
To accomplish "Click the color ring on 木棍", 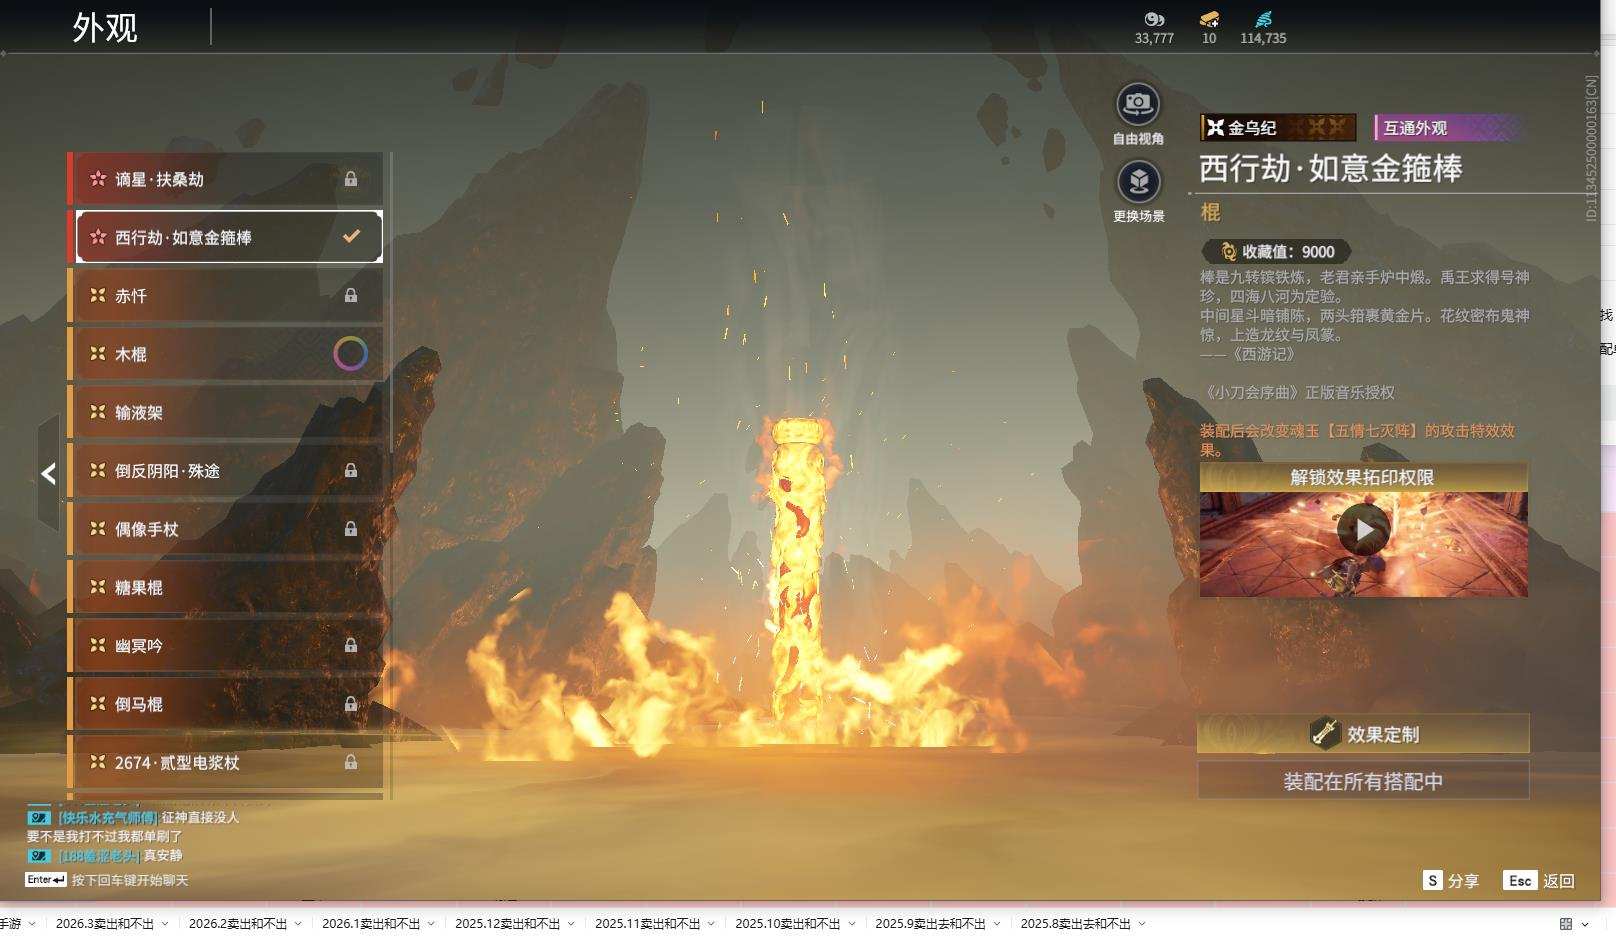I will [x=350, y=354].
